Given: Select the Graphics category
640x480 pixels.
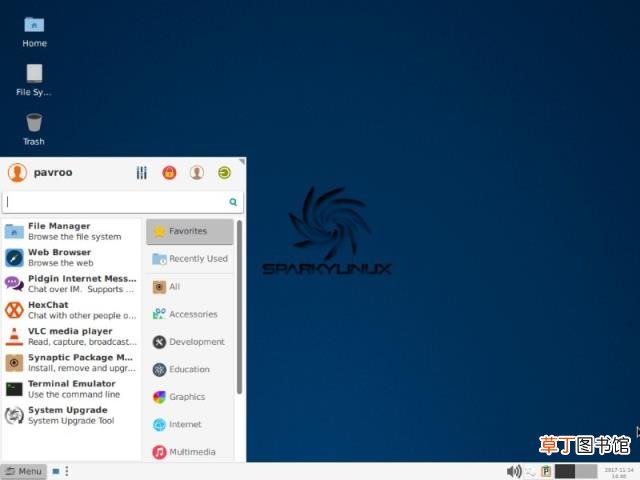Looking at the screenshot, I should point(190,397).
